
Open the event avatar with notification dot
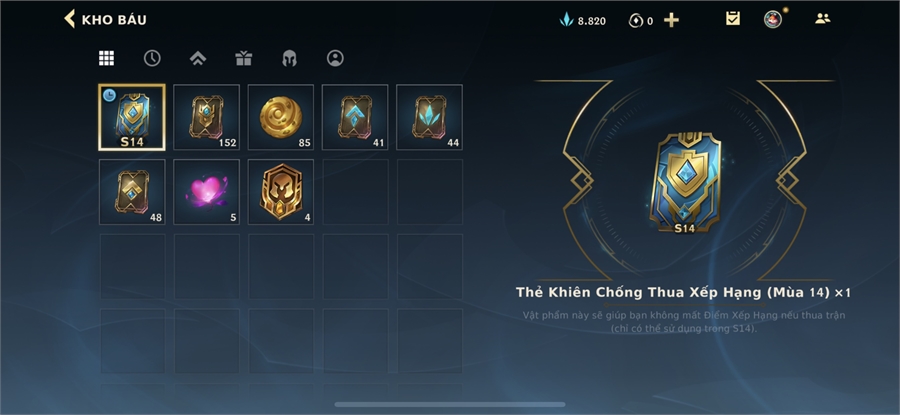pyautogui.click(x=773, y=19)
